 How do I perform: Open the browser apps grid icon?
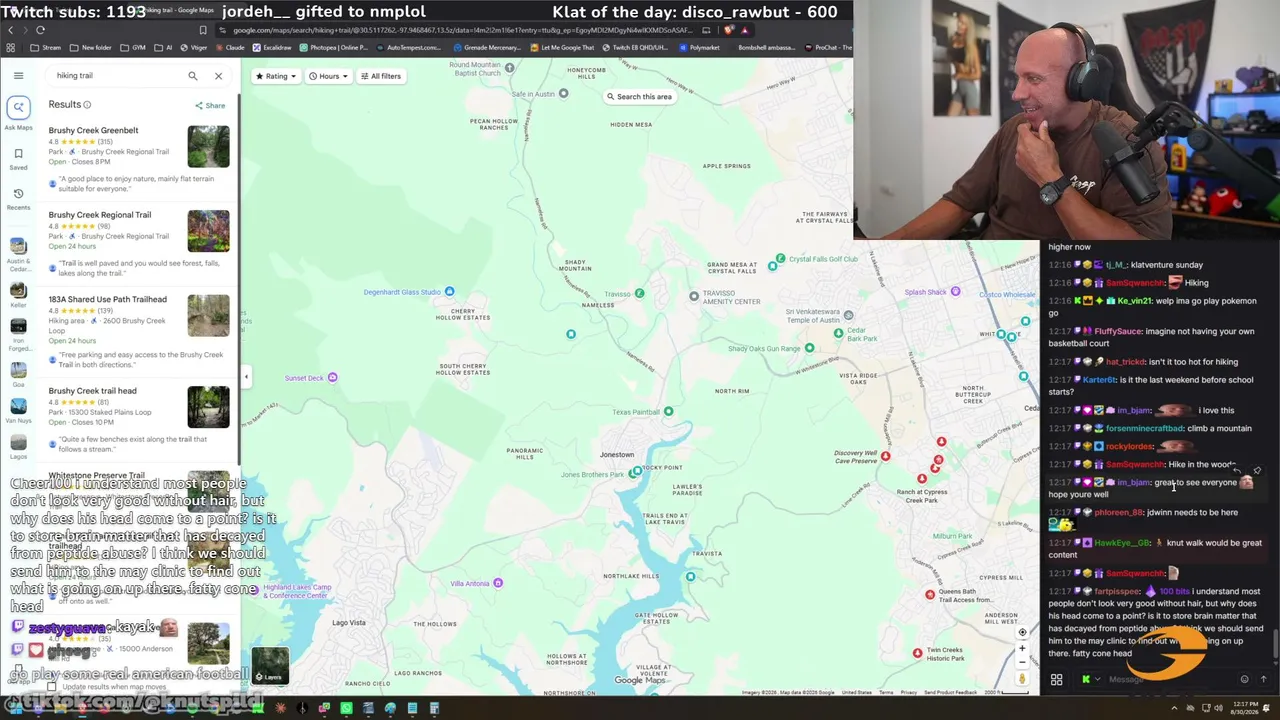coord(10,47)
